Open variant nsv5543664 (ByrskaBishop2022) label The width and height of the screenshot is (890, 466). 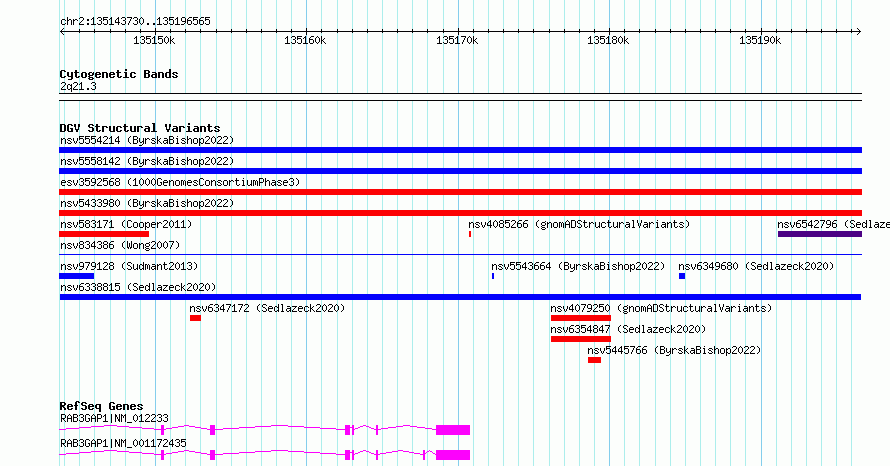point(578,266)
